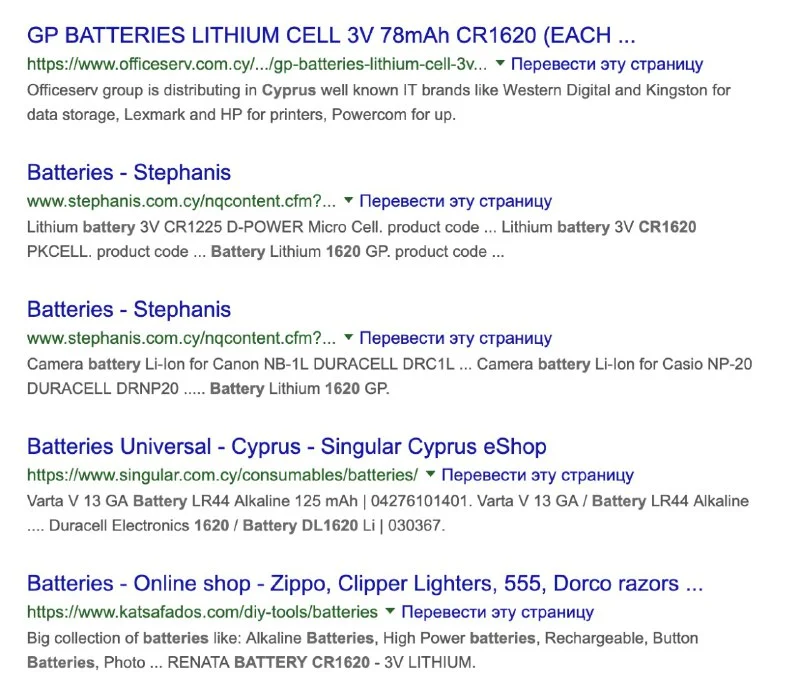The image size is (800, 685).
Task: Click the officeserv.com.cy green URL
Action: pos(257,64)
